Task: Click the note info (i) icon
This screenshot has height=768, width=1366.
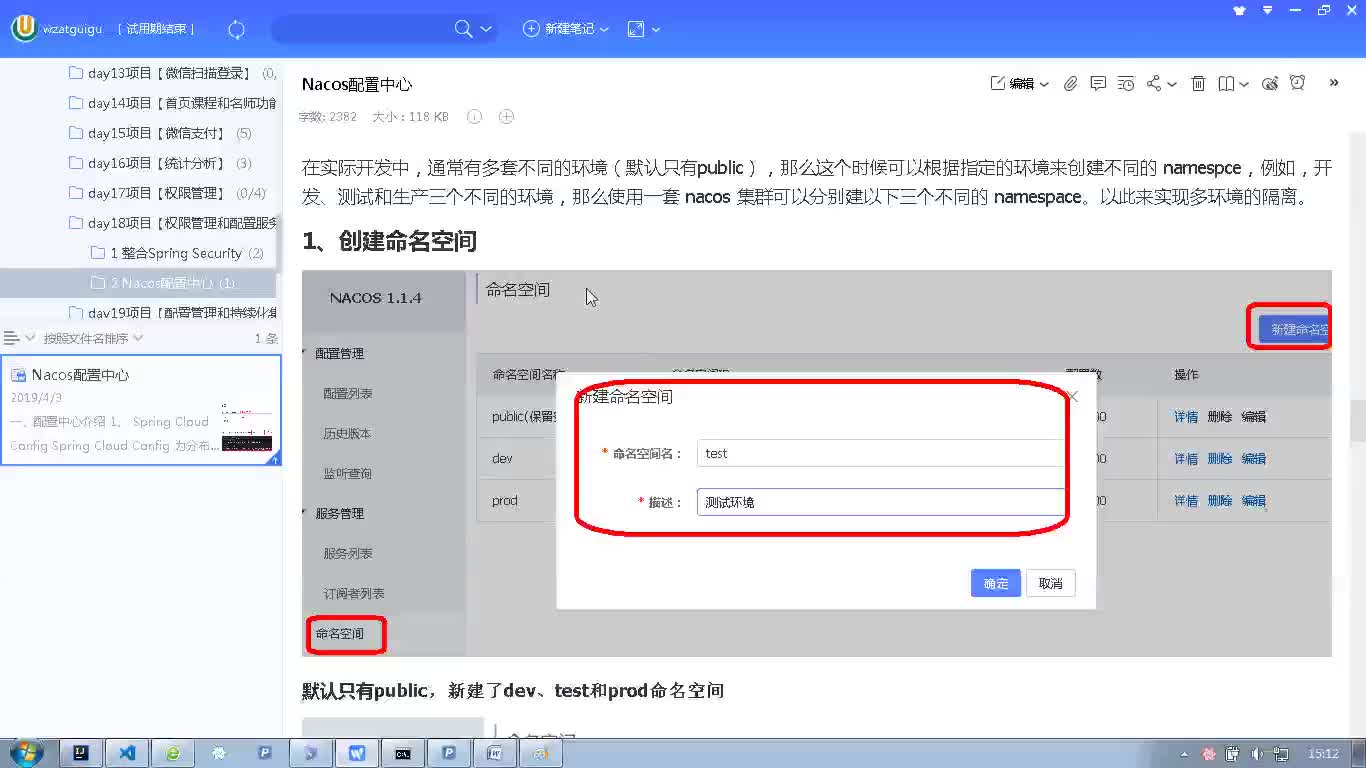Action: pos(474,116)
